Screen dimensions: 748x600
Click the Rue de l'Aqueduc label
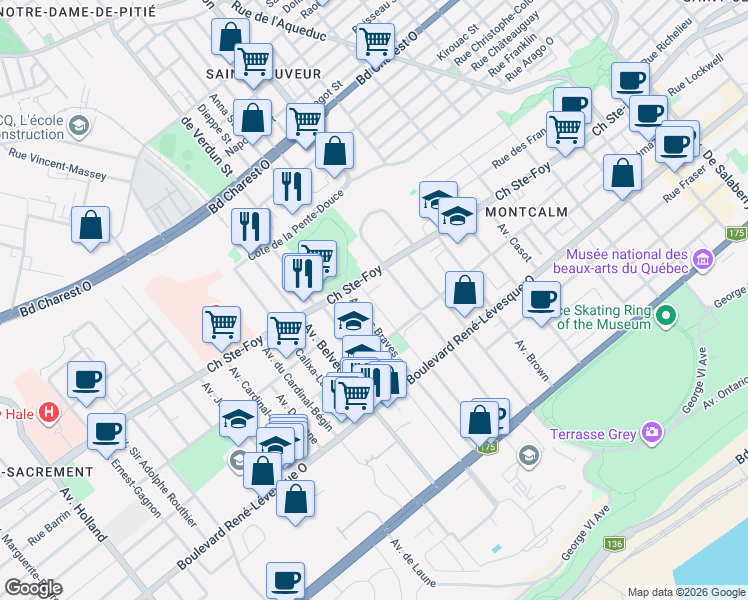(x=279, y=21)
